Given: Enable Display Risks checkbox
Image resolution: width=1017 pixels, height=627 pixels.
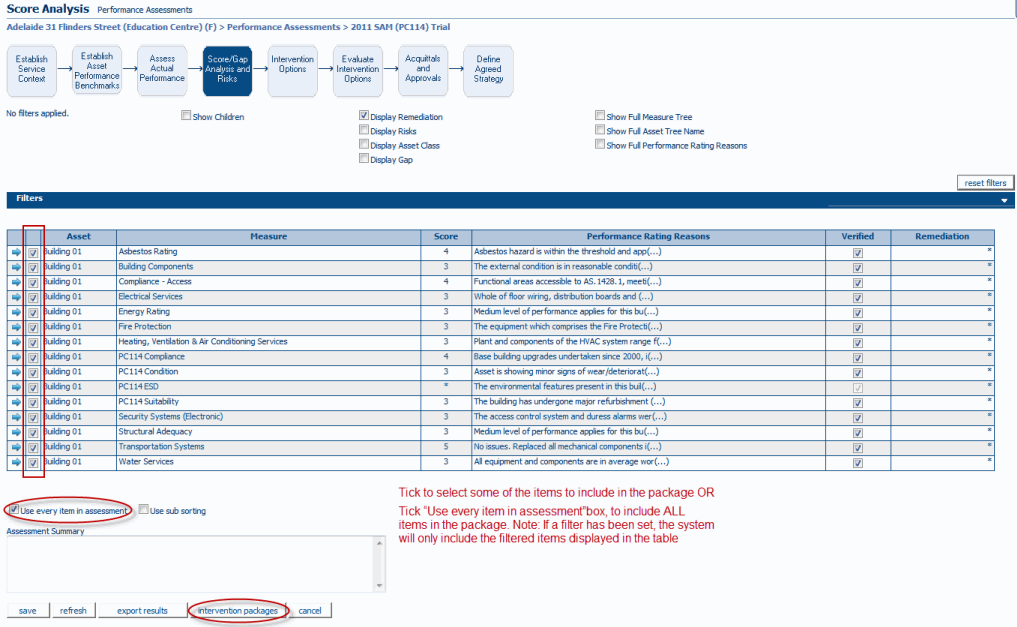Looking at the screenshot, I should tap(364, 130).
